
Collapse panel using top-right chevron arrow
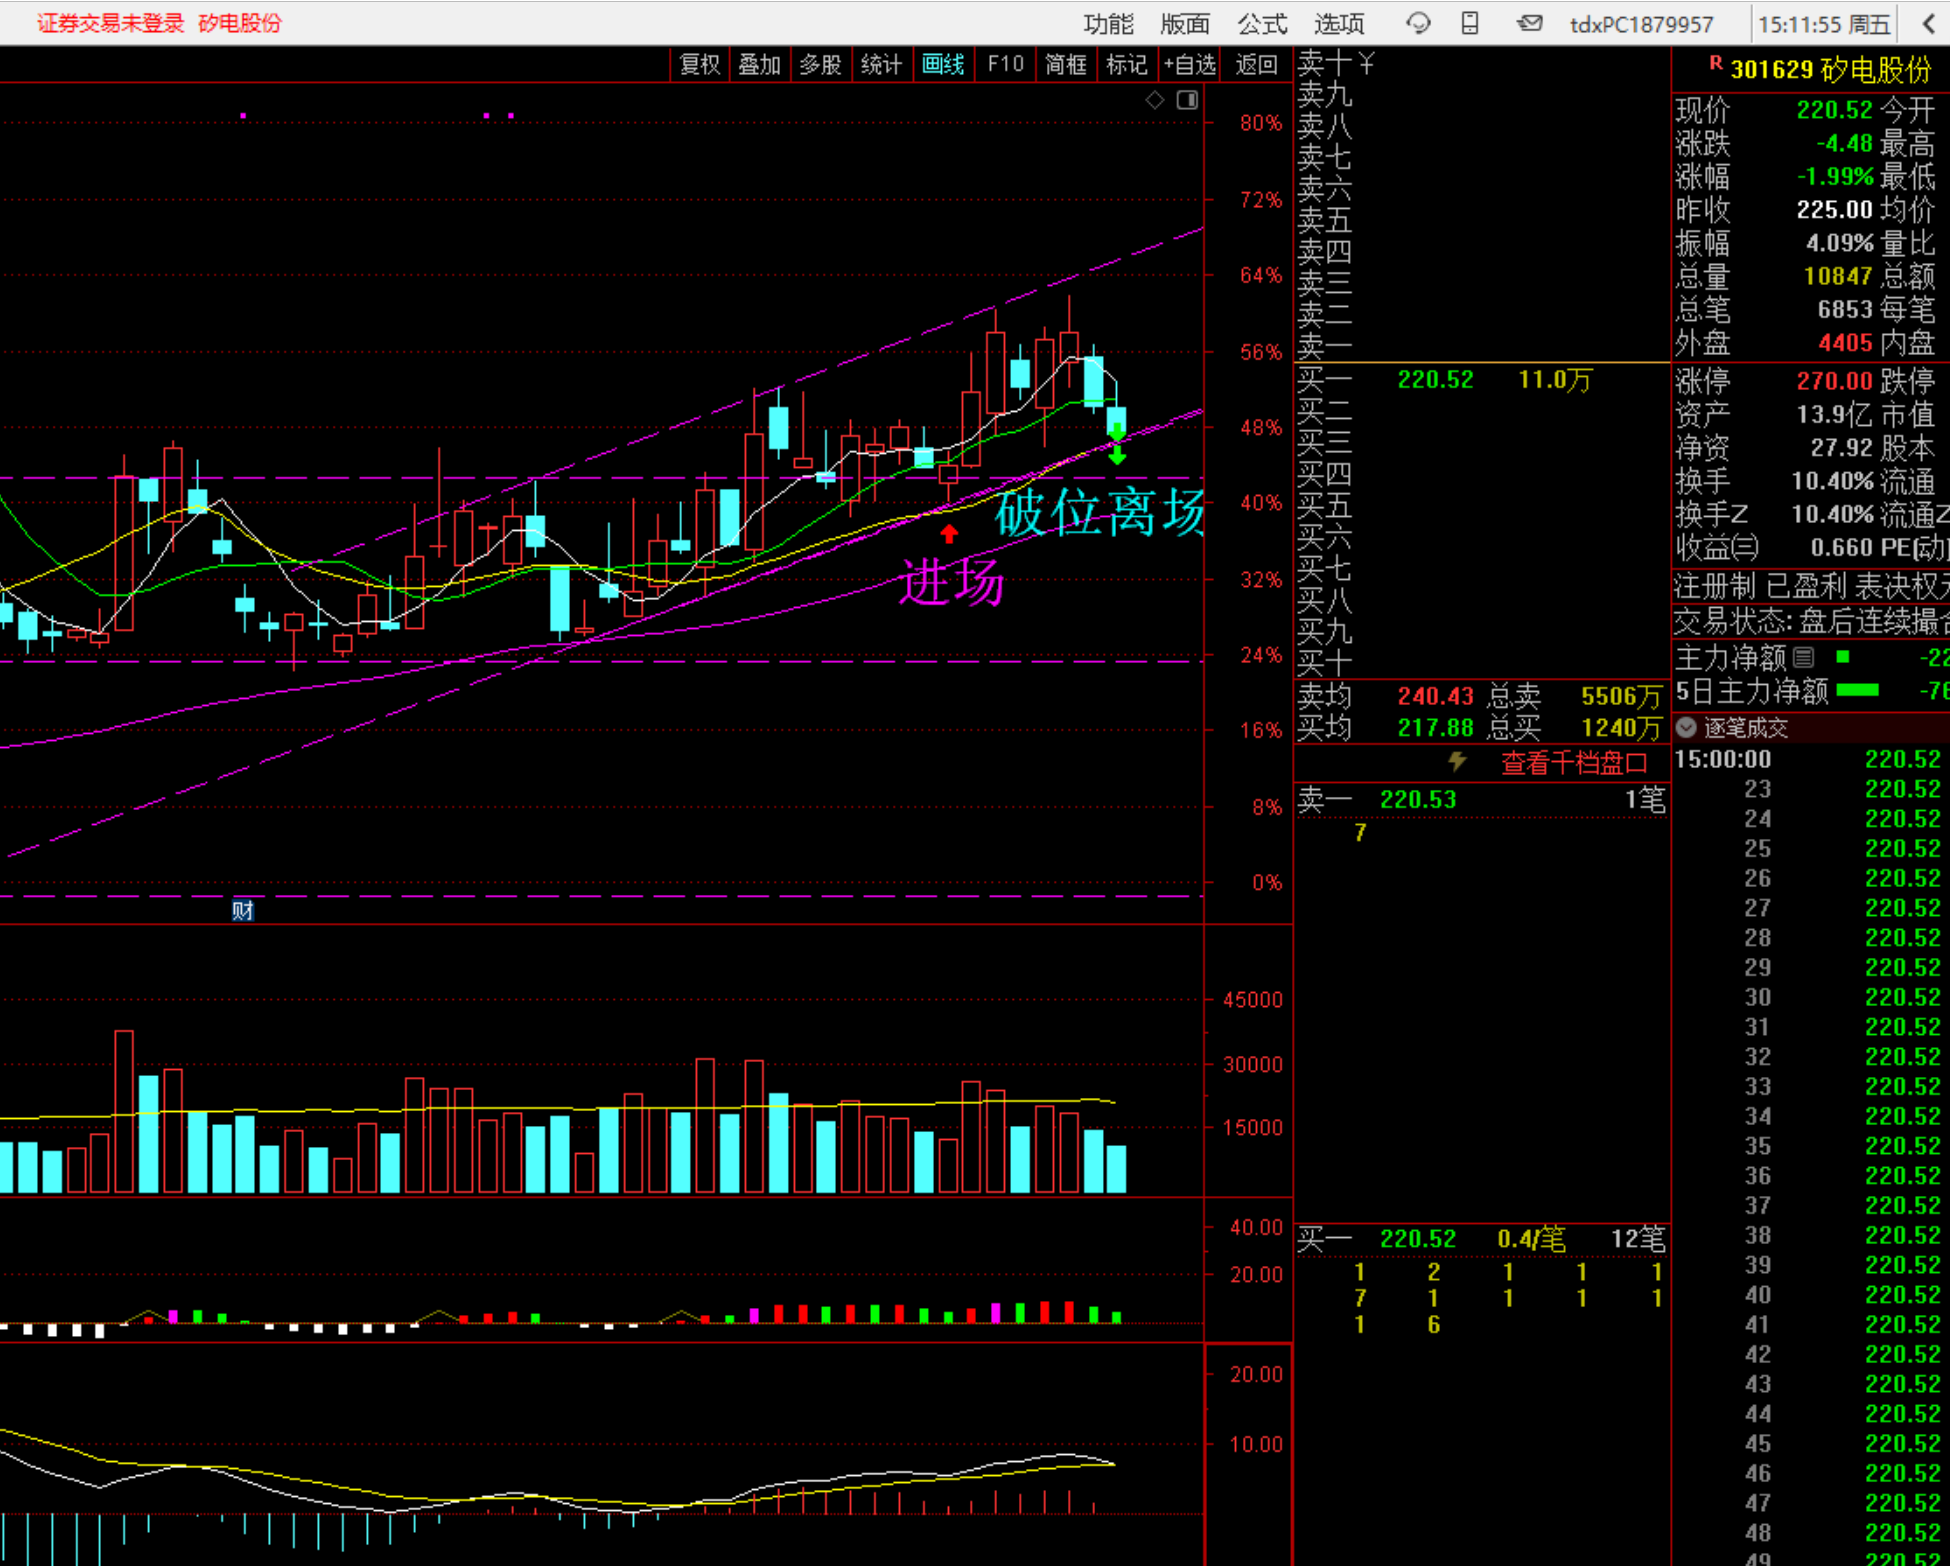pos(1928,22)
